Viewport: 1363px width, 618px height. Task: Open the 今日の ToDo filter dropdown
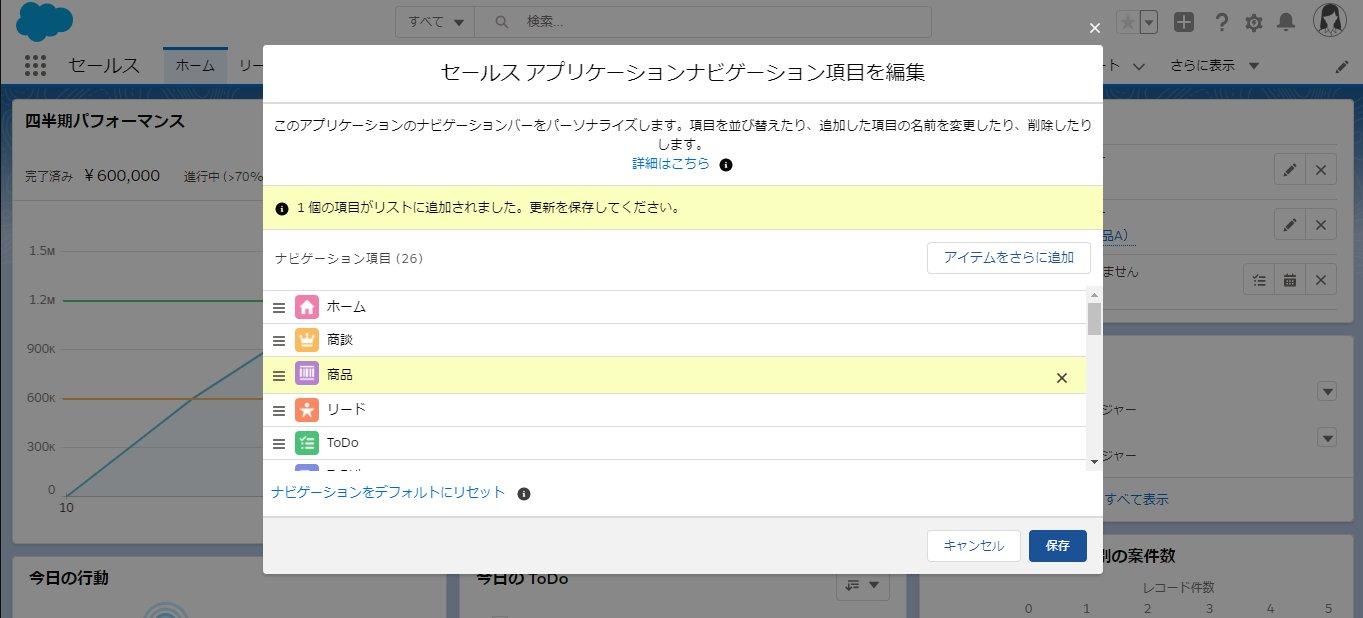[863, 585]
